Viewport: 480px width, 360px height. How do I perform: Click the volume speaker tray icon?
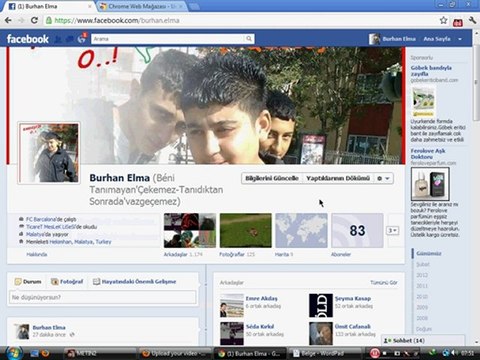click(454, 353)
